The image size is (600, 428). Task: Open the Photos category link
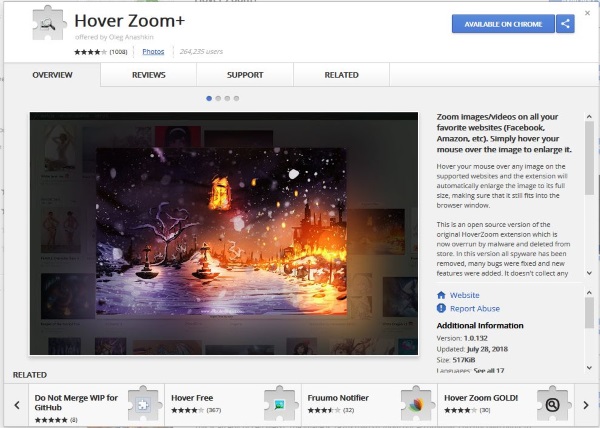pos(153,52)
